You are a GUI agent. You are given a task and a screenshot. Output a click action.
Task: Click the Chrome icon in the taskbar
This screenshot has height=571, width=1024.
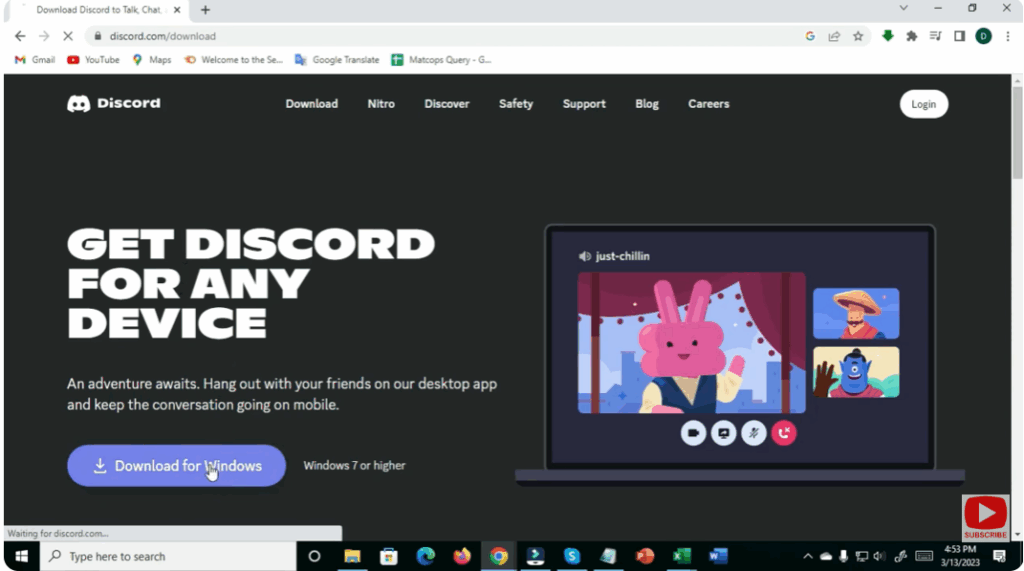coord(498,556)
